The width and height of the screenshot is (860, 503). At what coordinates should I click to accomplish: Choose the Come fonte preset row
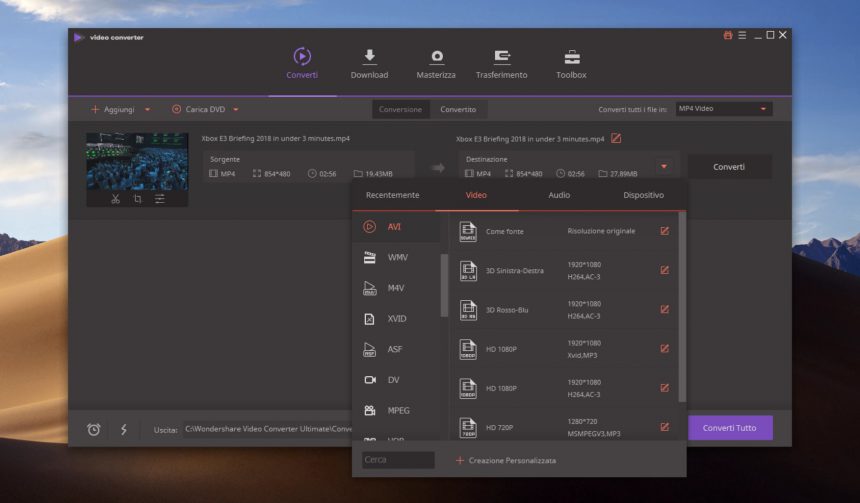click(564, 231)
